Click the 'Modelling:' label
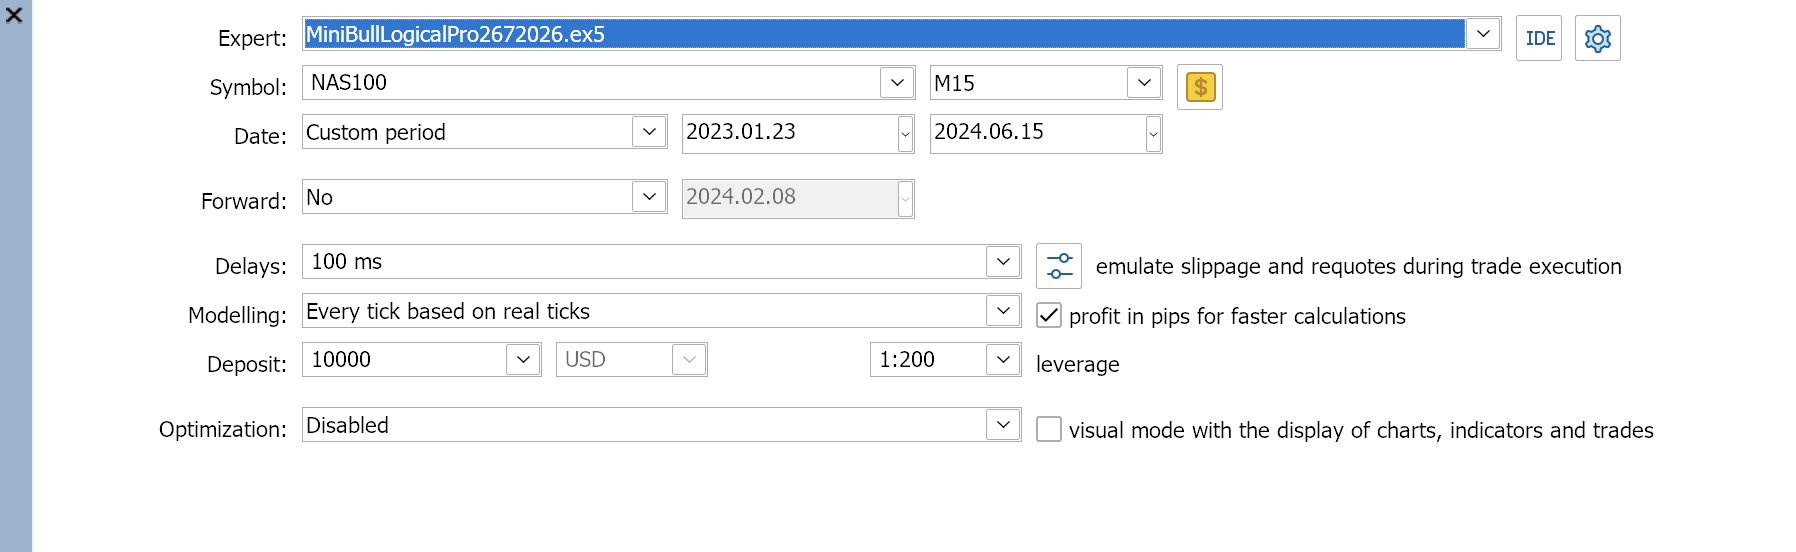Screen dimensions: 1796x552 click(x=238, y=315)
